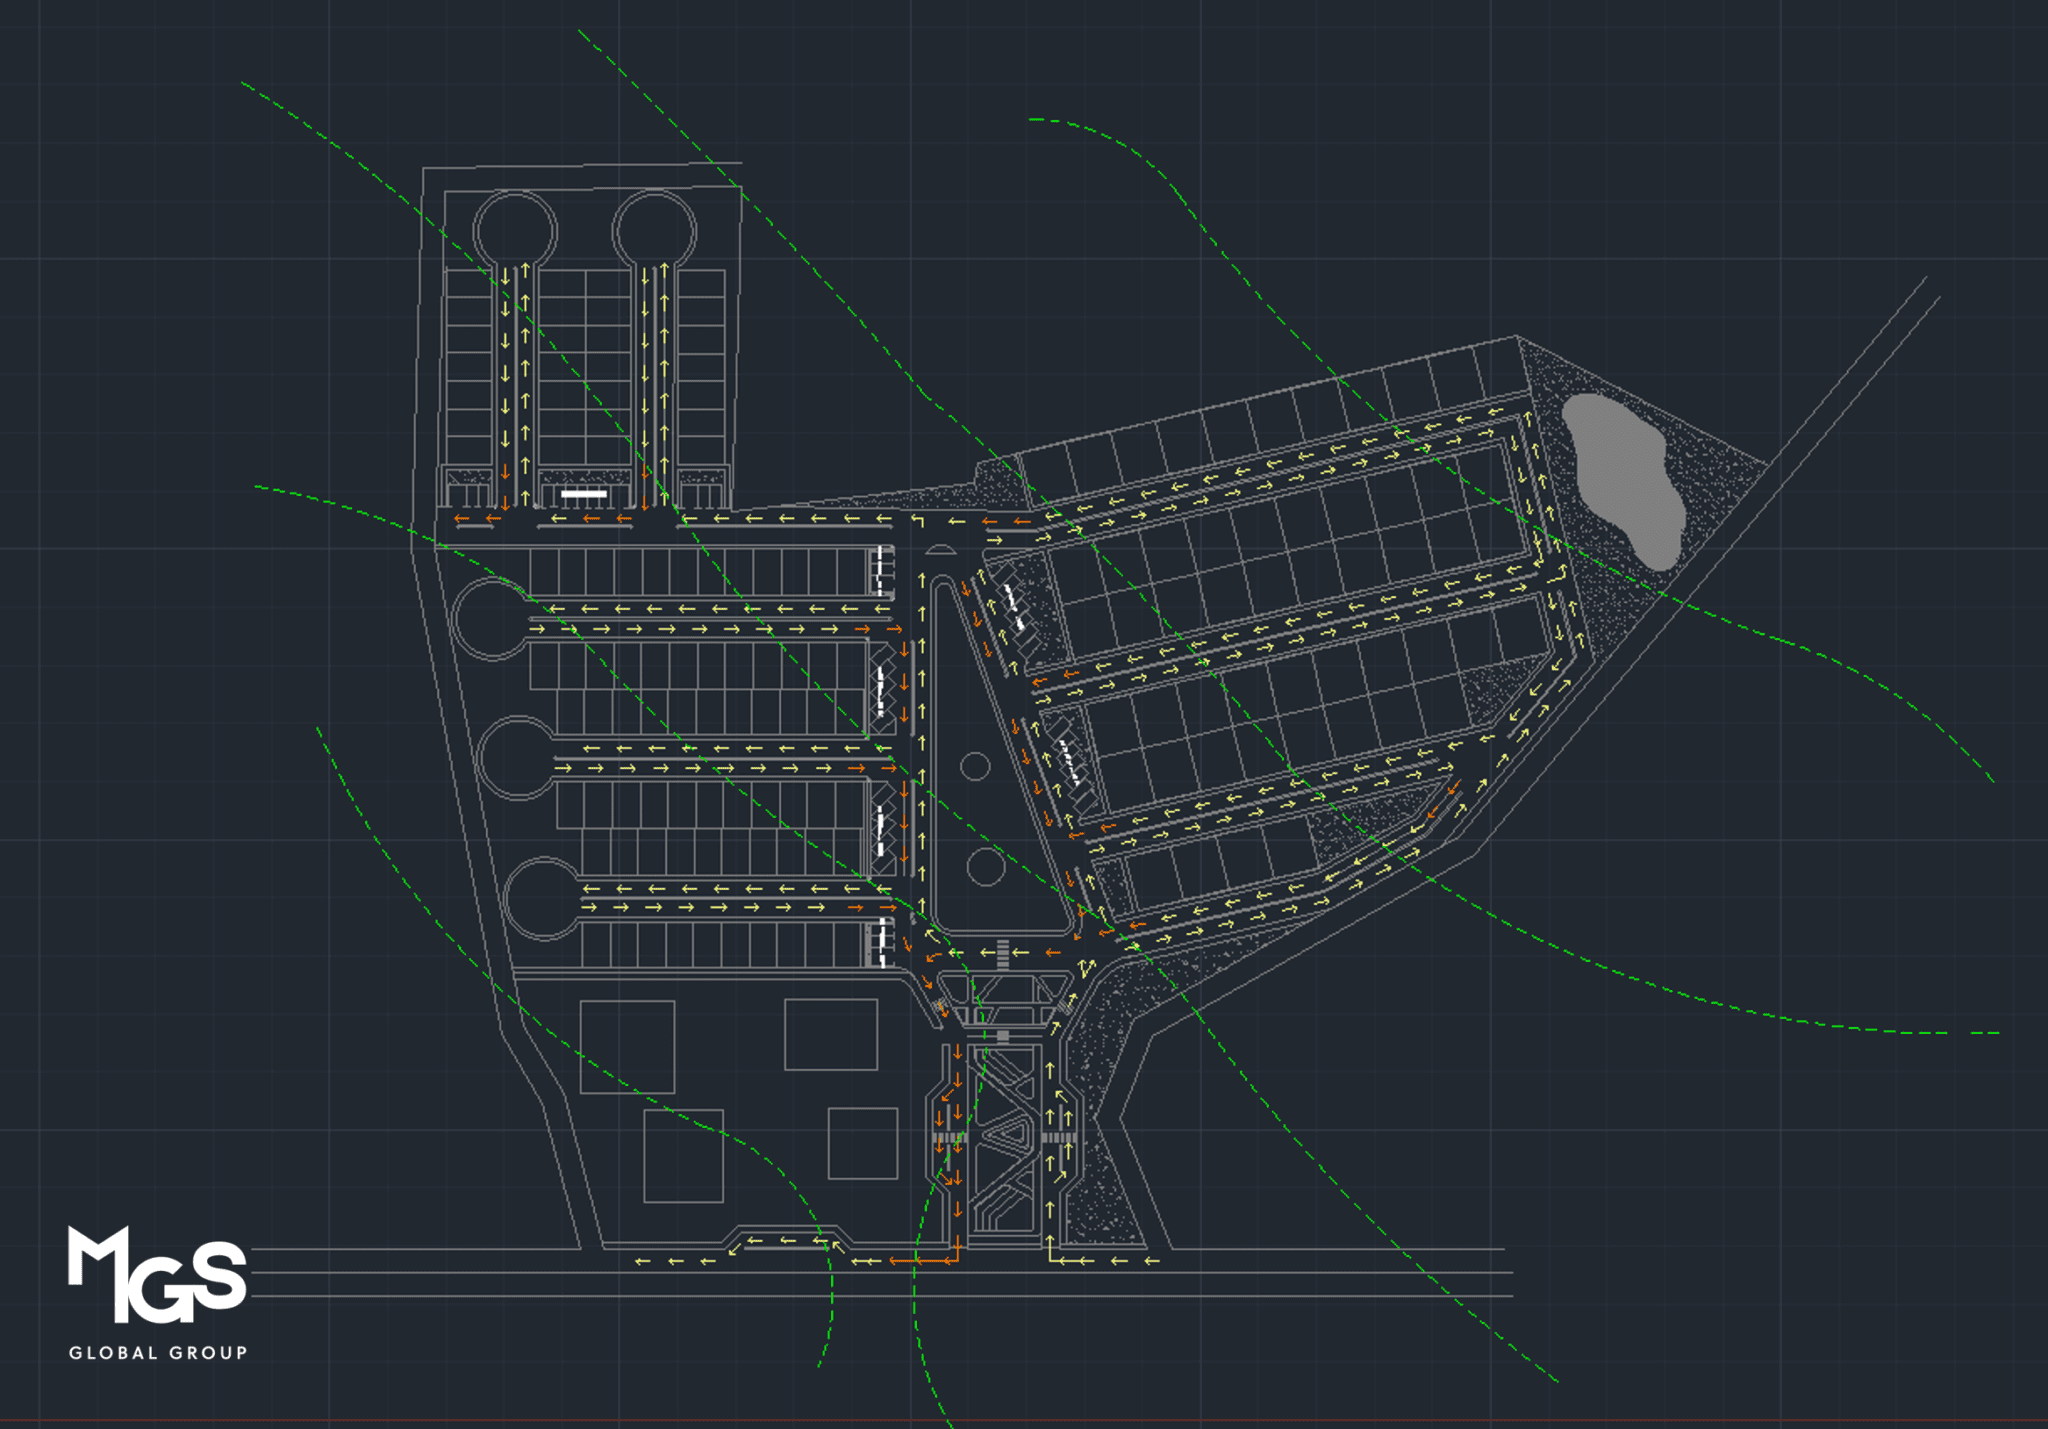Click the GLOBAL GROUP text under the logo
The image size is (2048, 1429).
tap(158, 1352)
